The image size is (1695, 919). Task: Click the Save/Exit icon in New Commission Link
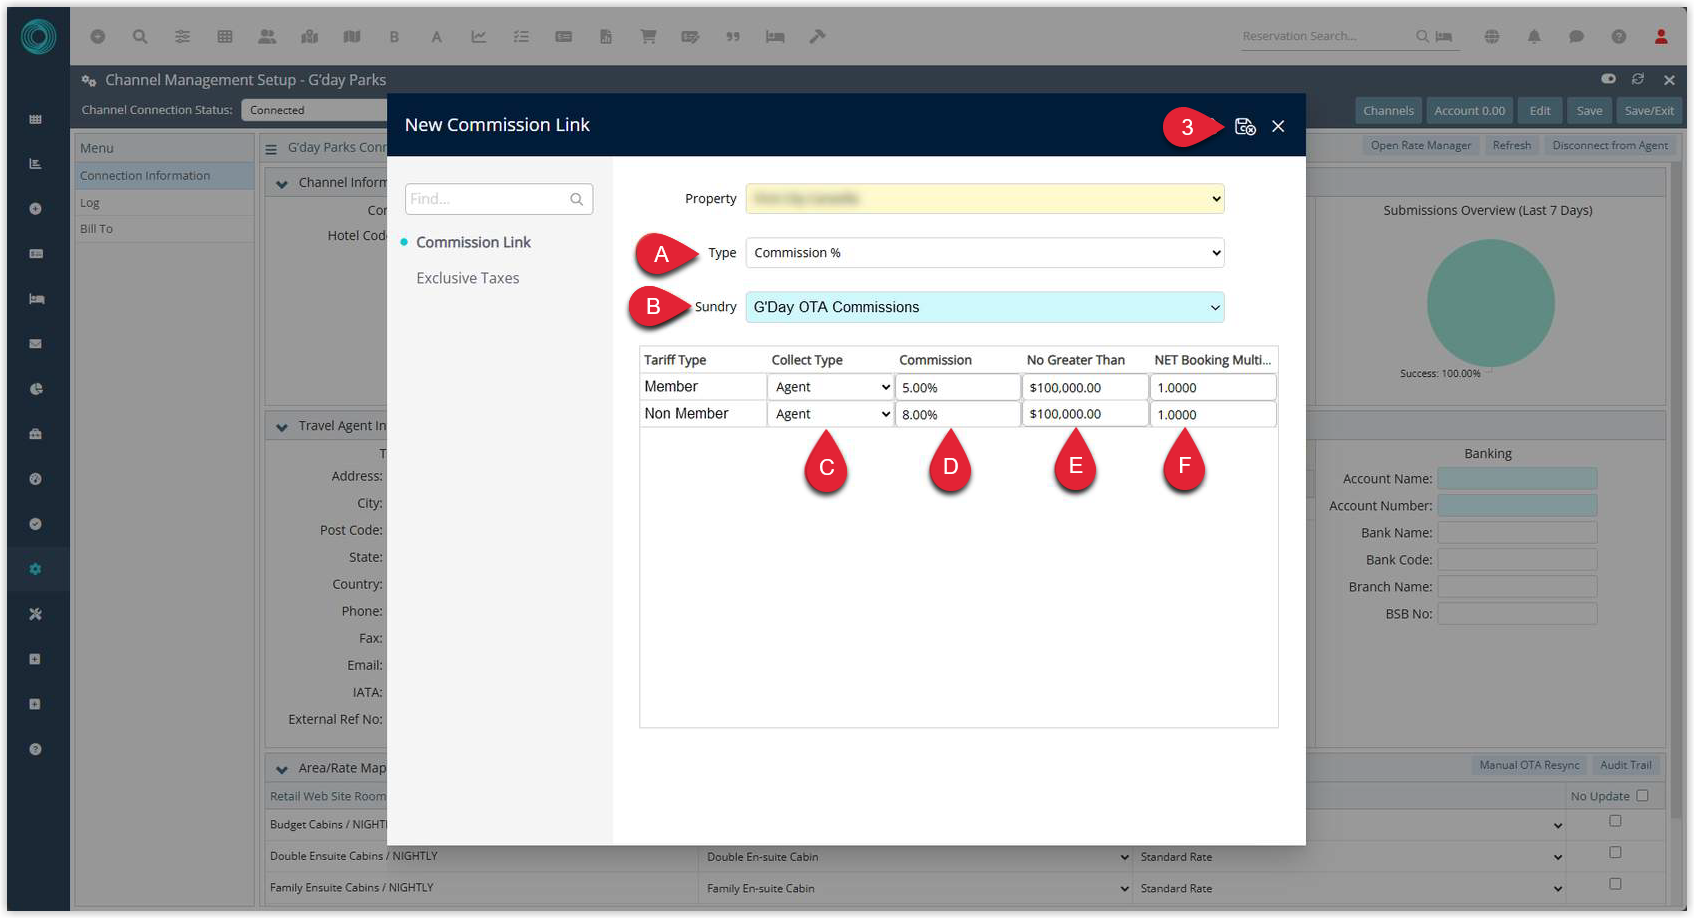(x=1244, y=126)
